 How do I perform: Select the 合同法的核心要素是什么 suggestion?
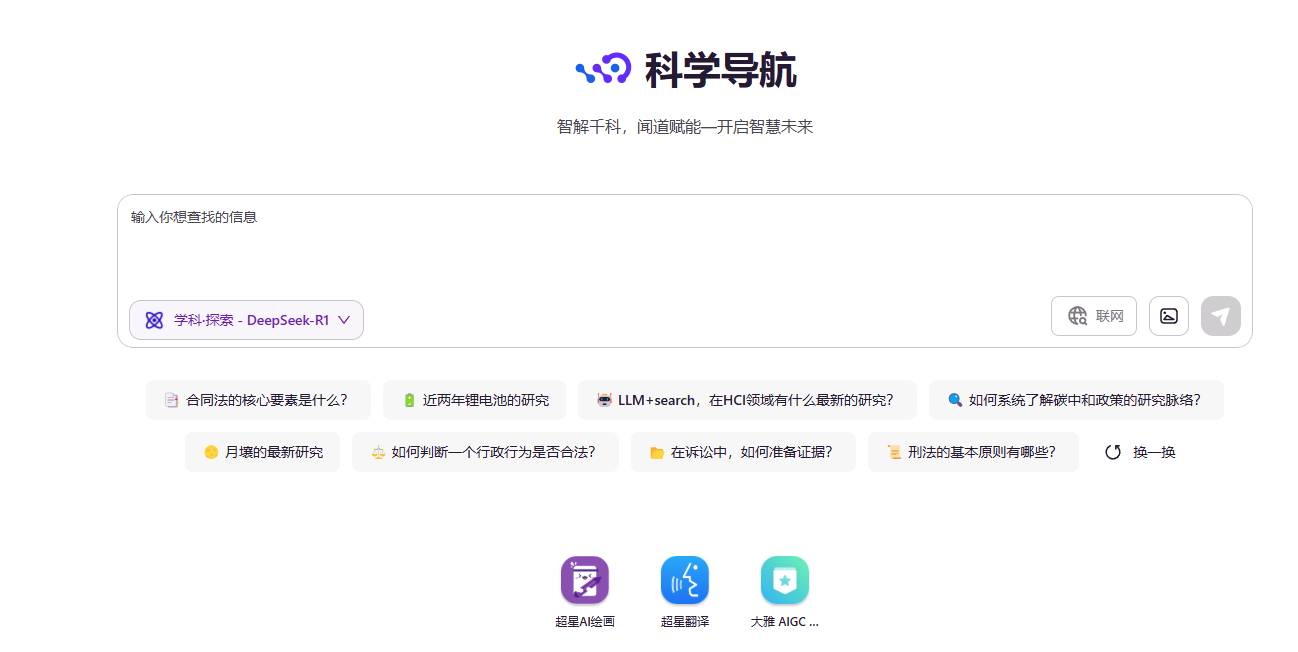pos(258,400)
